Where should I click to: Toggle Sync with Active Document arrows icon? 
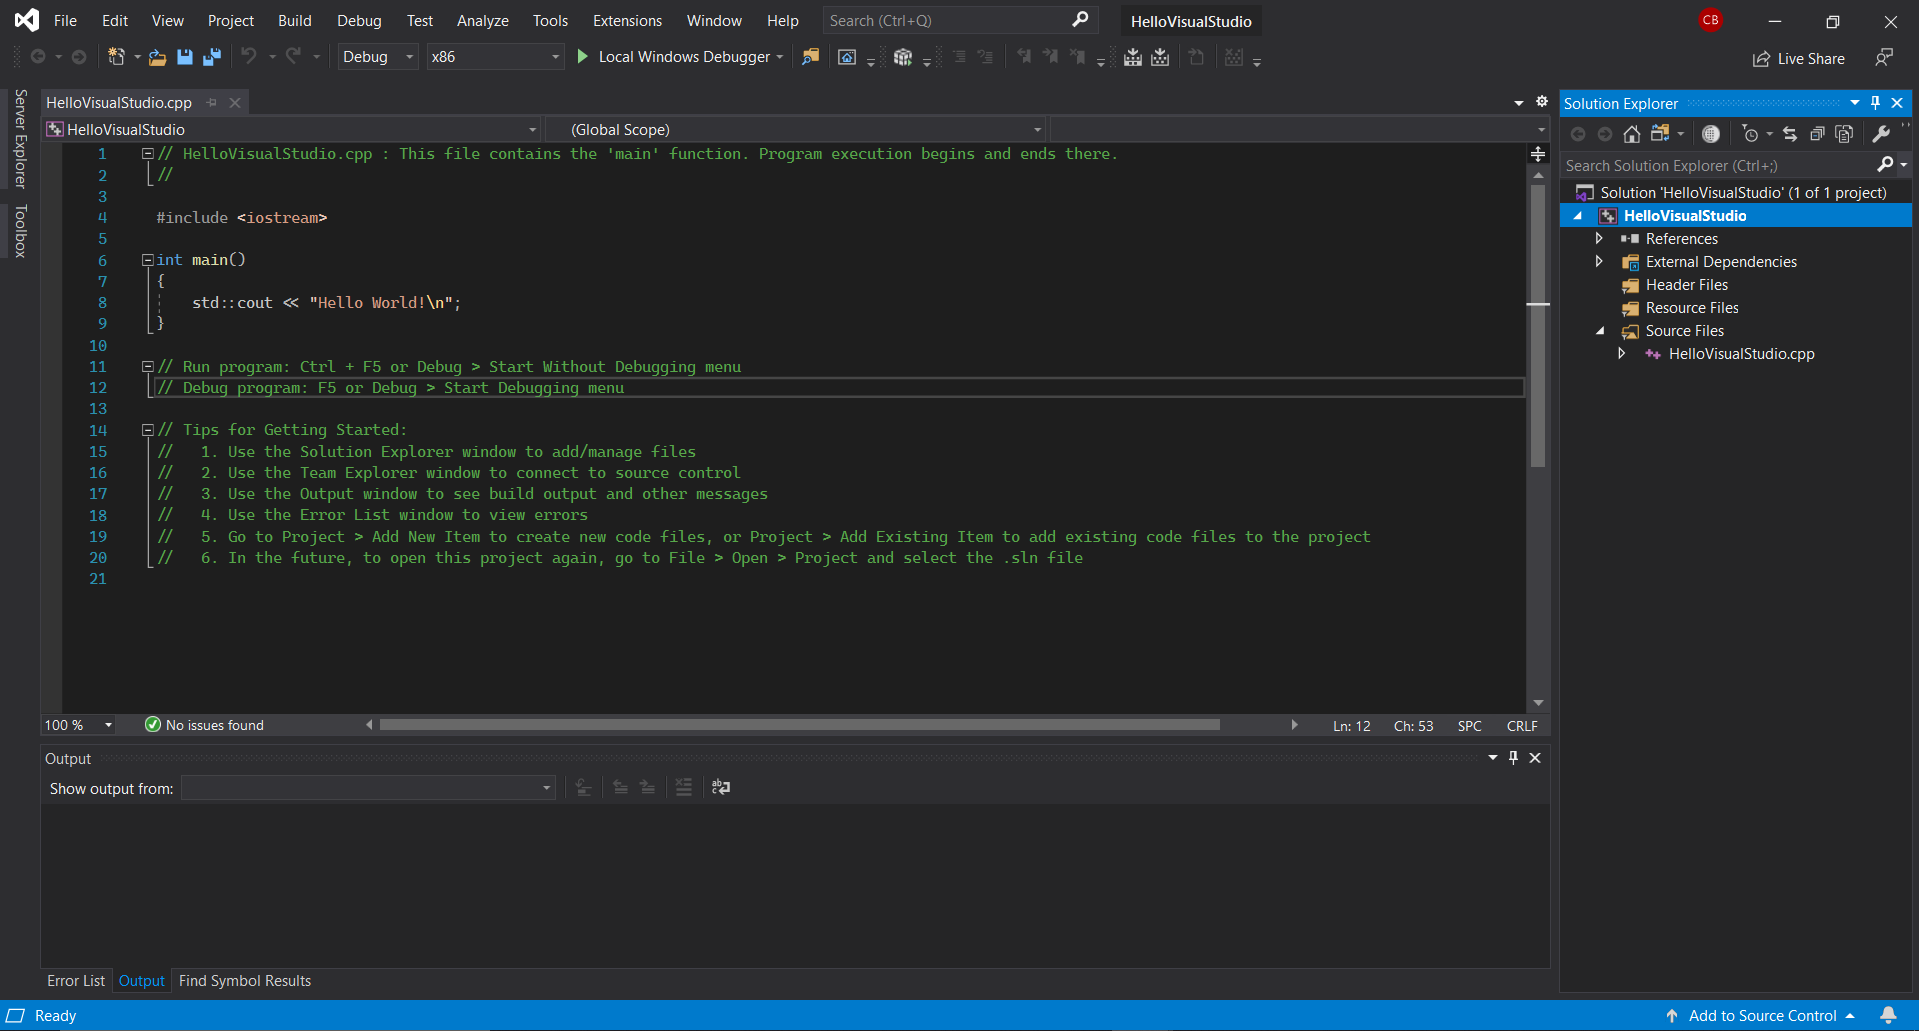(1790, 134)
